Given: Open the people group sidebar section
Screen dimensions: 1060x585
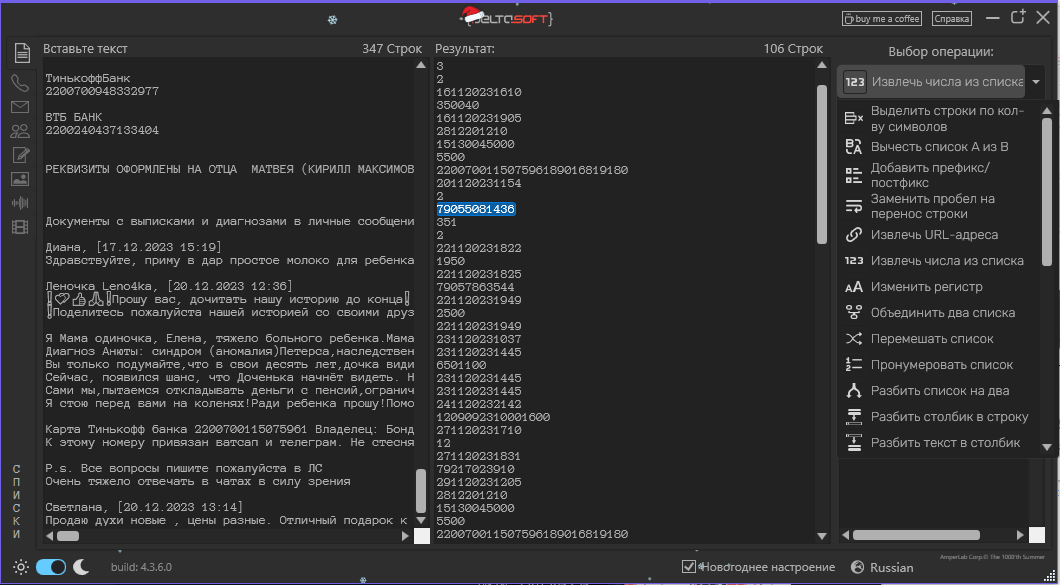Looking at the screenshot, I should [20, 131].
